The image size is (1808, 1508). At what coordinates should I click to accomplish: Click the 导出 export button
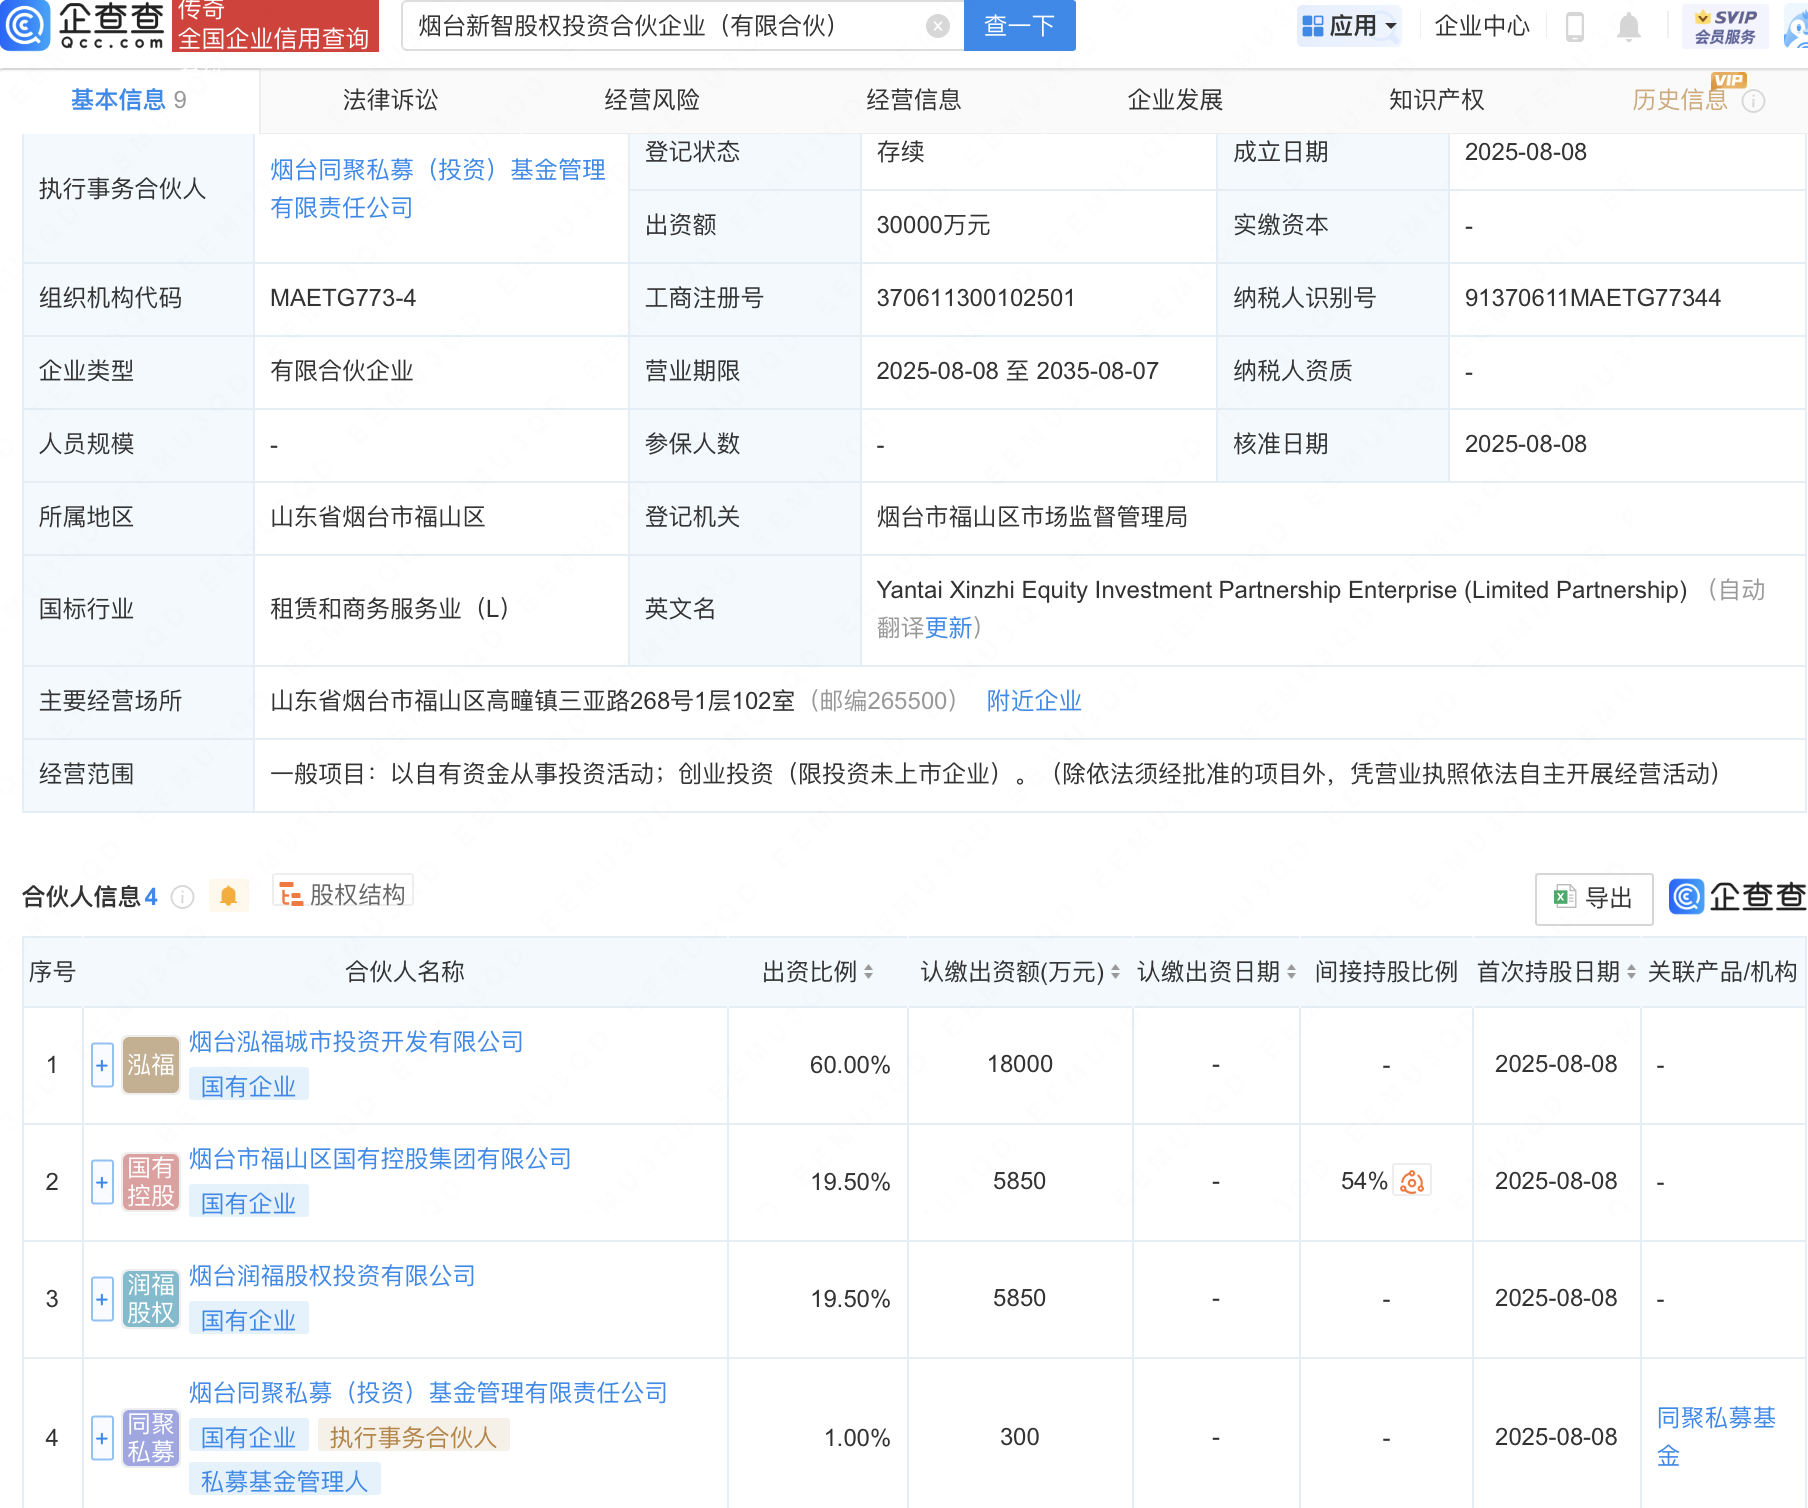pyautogui.click(x=1594, y=898)
